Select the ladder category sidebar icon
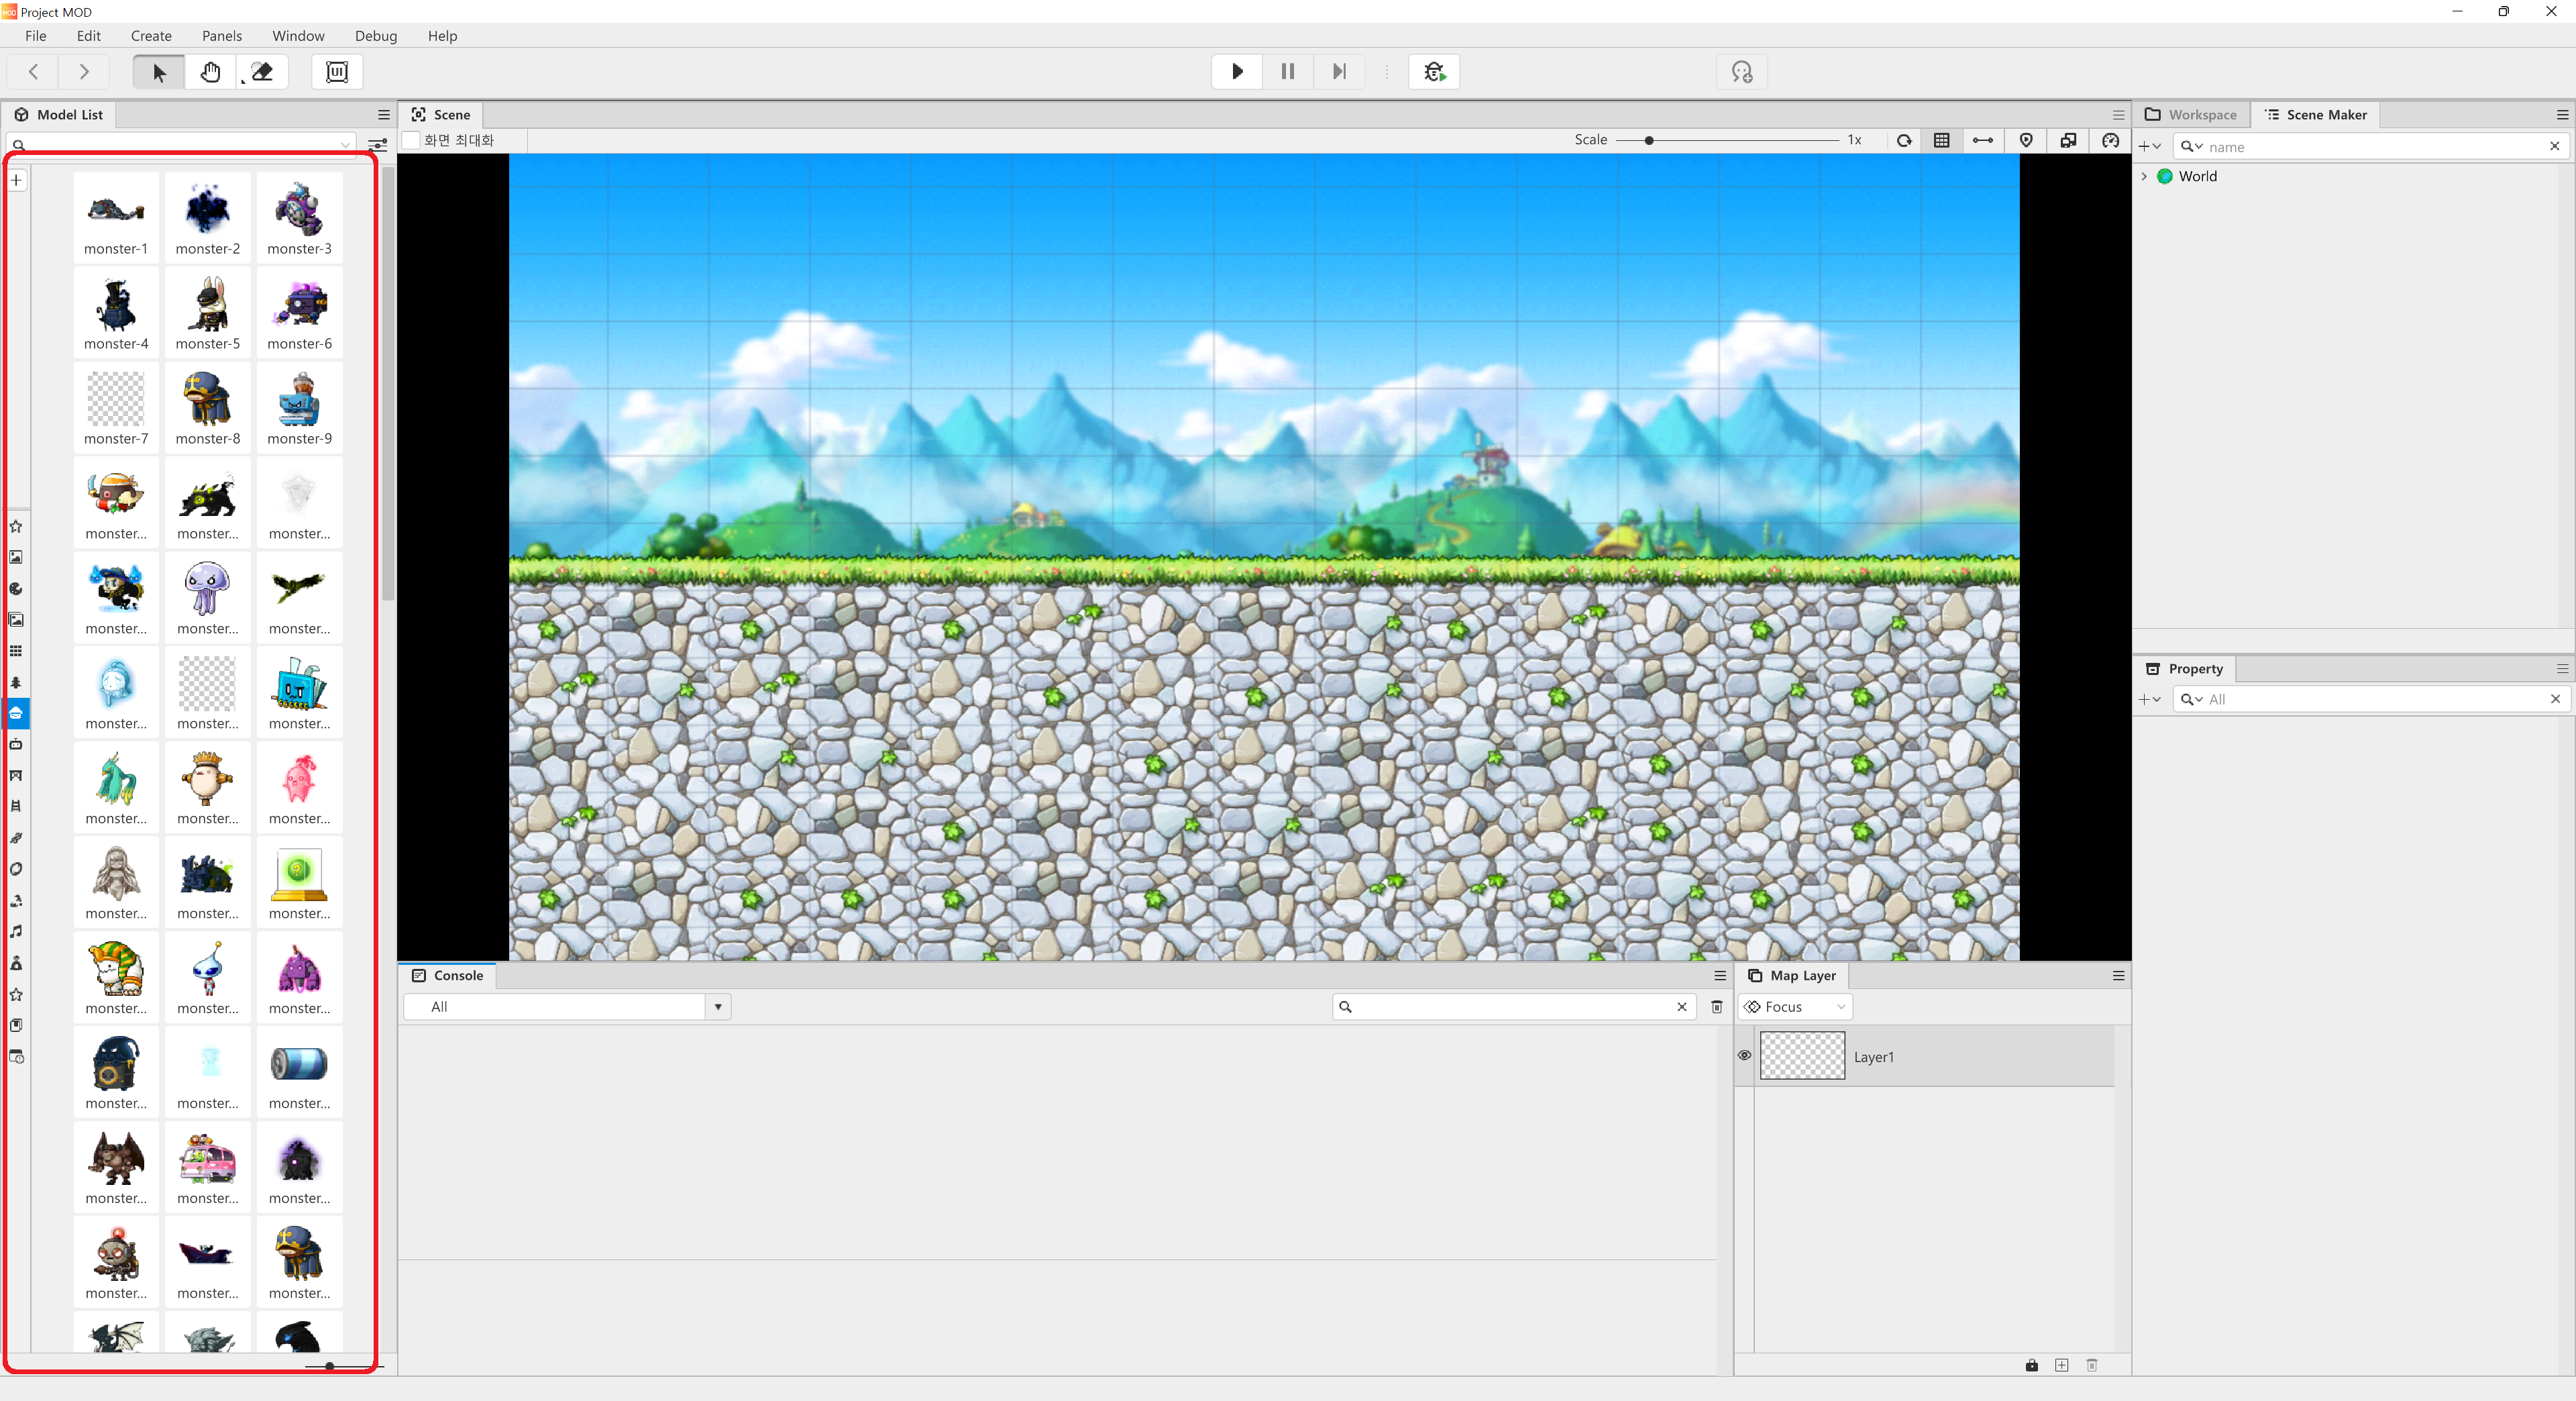The width and height of the screenshot is (2576, 1401). pos(16,806)
